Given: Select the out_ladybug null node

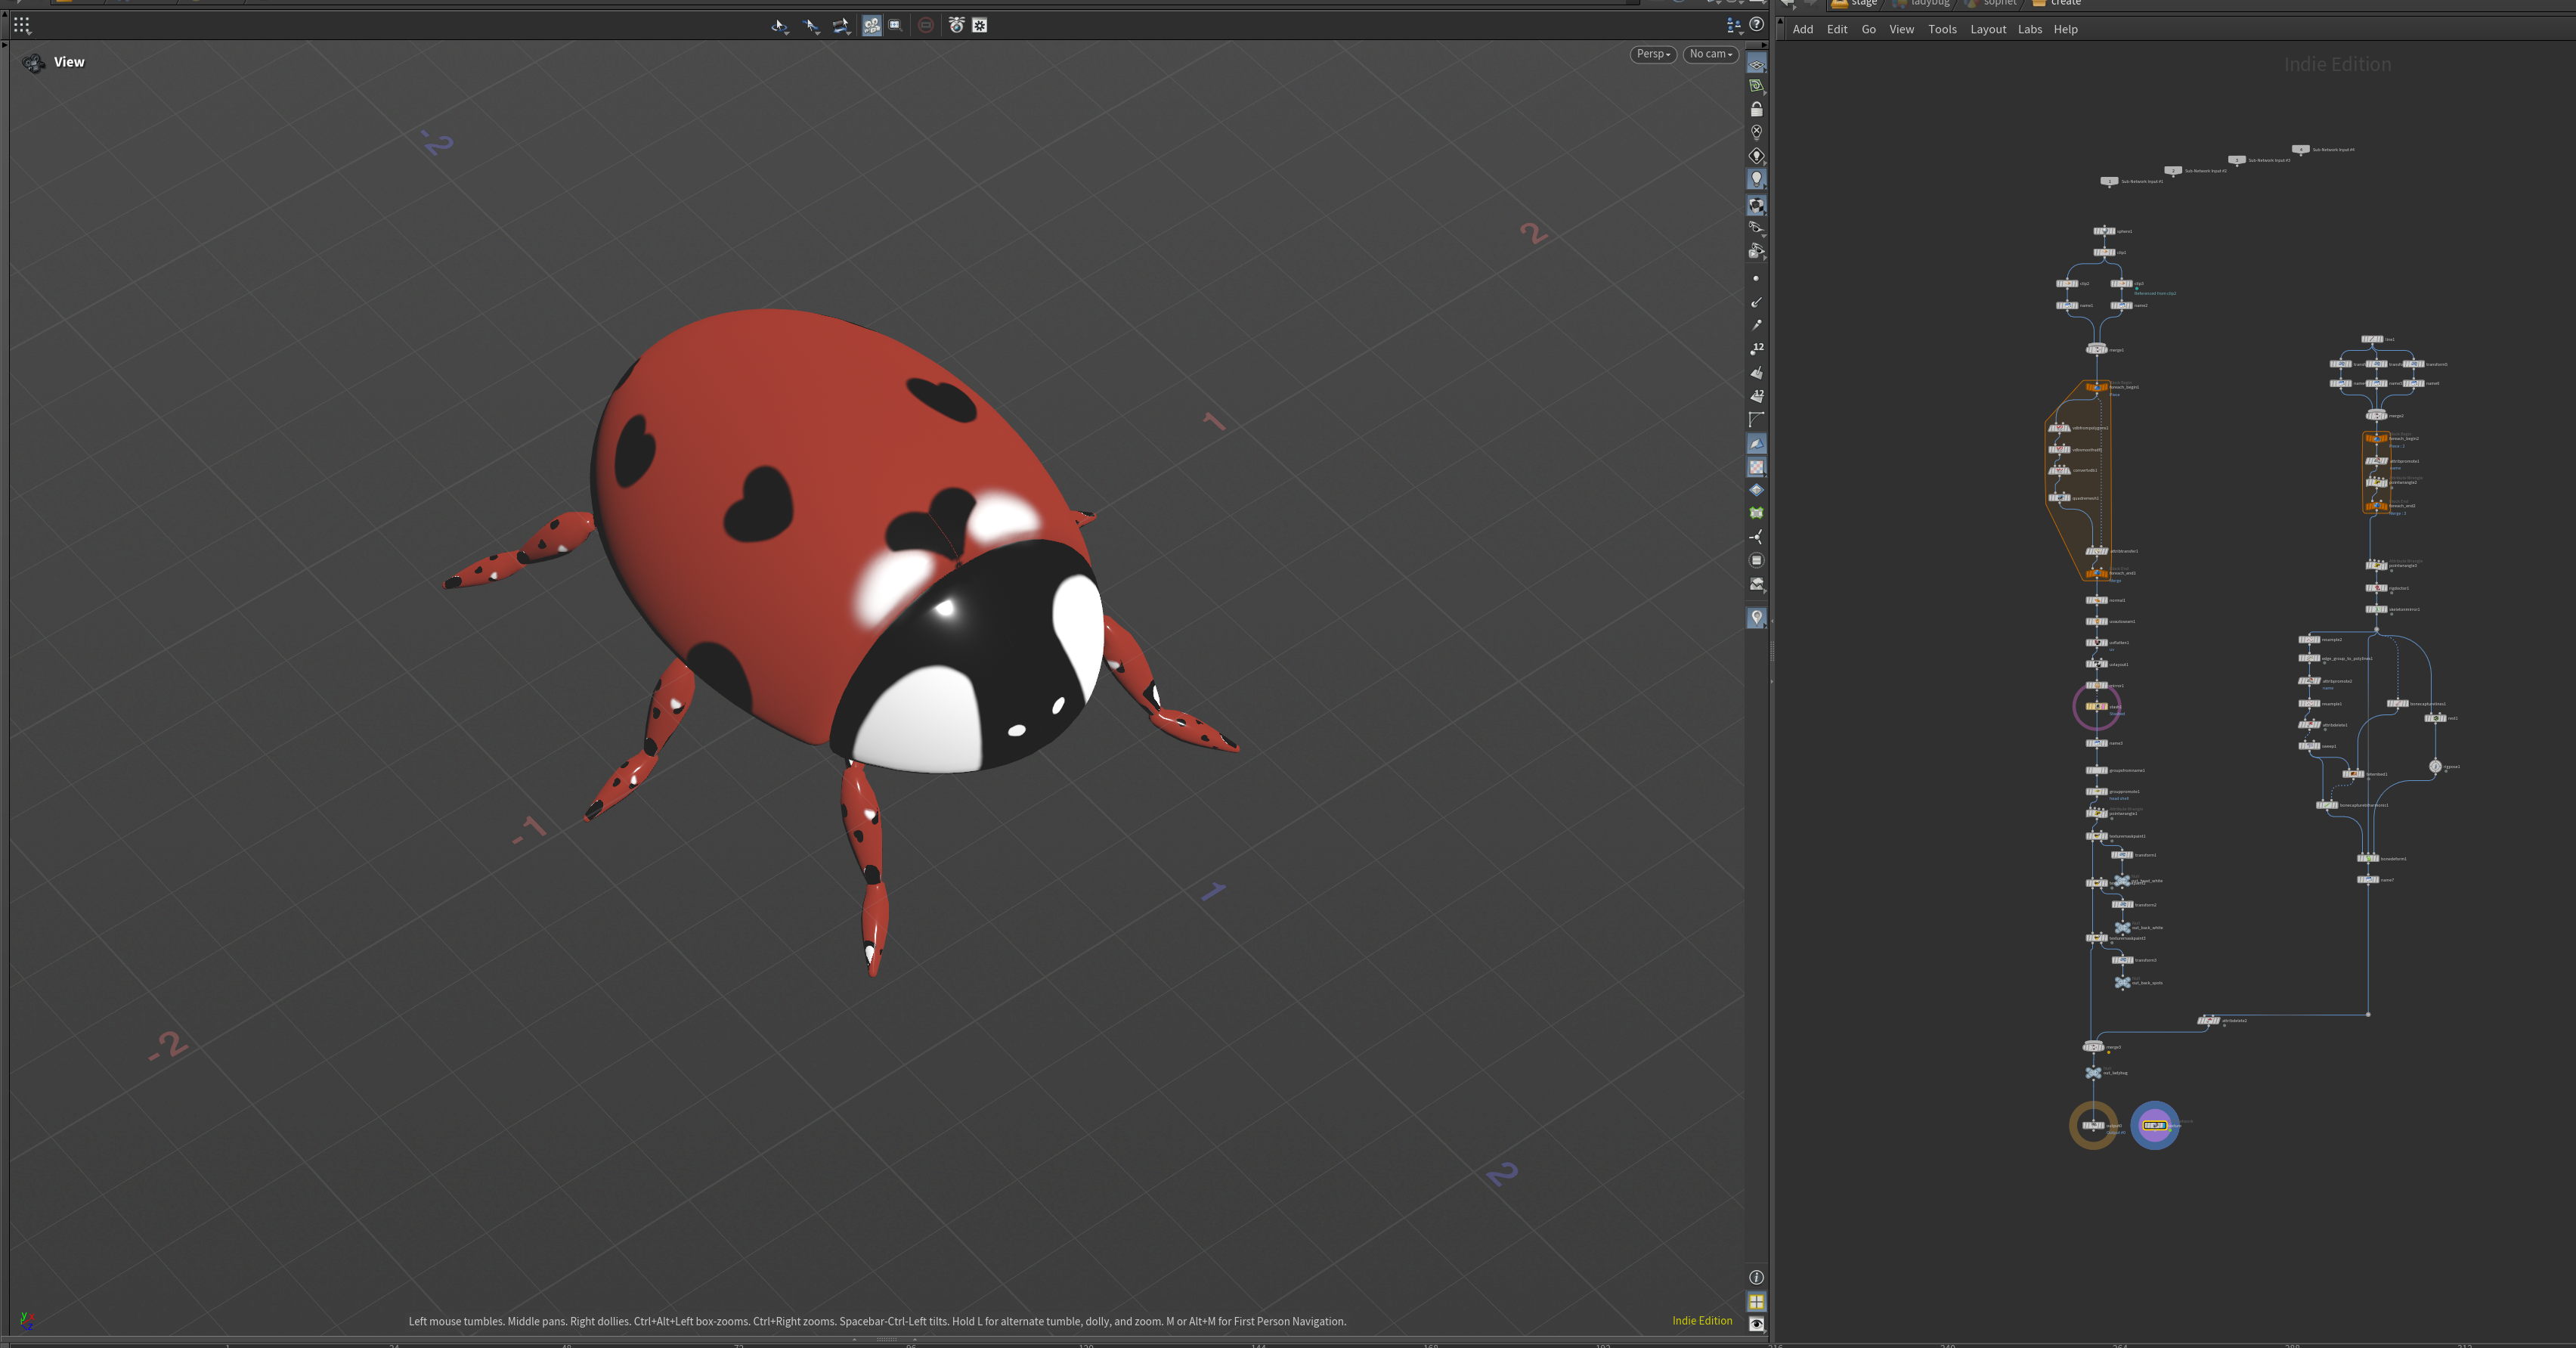Looking at the screenshot, I should pyautogui.click(x=2093, y=1073).
